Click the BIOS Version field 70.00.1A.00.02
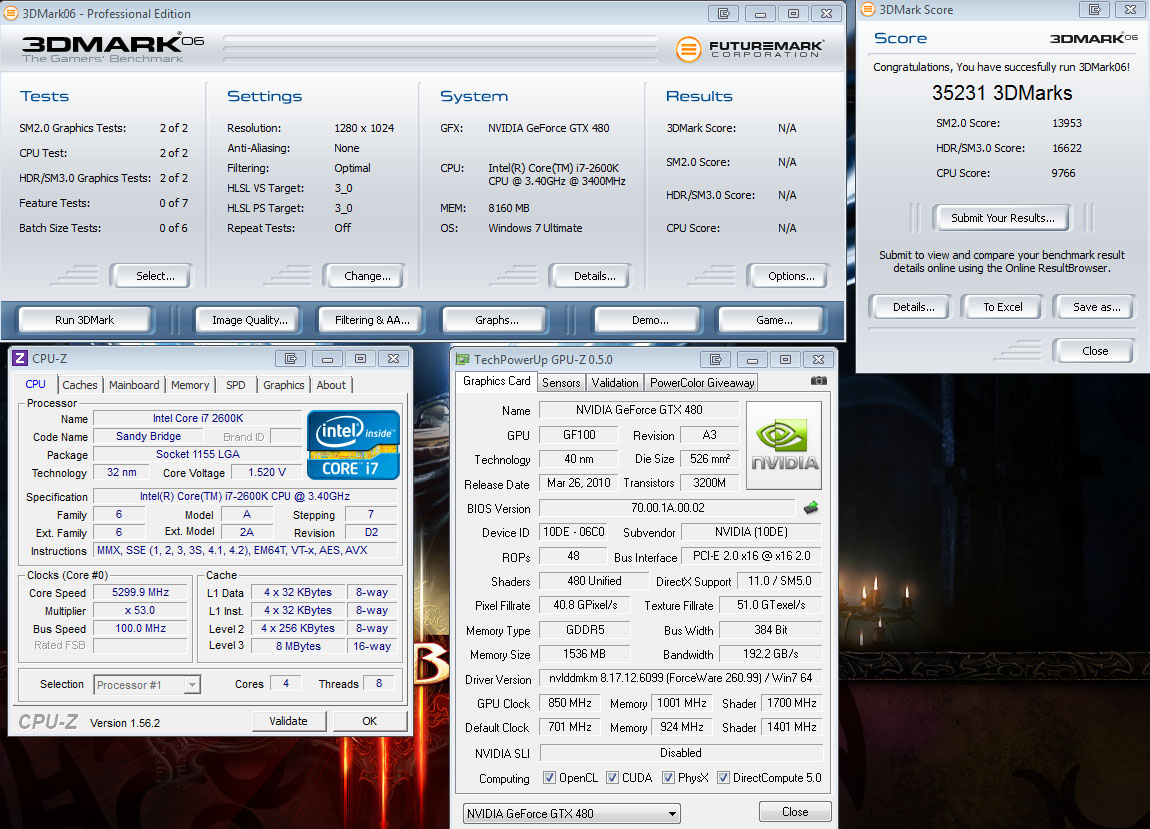The width and height of the screenshot is (1150, 829). coord(667,508)
